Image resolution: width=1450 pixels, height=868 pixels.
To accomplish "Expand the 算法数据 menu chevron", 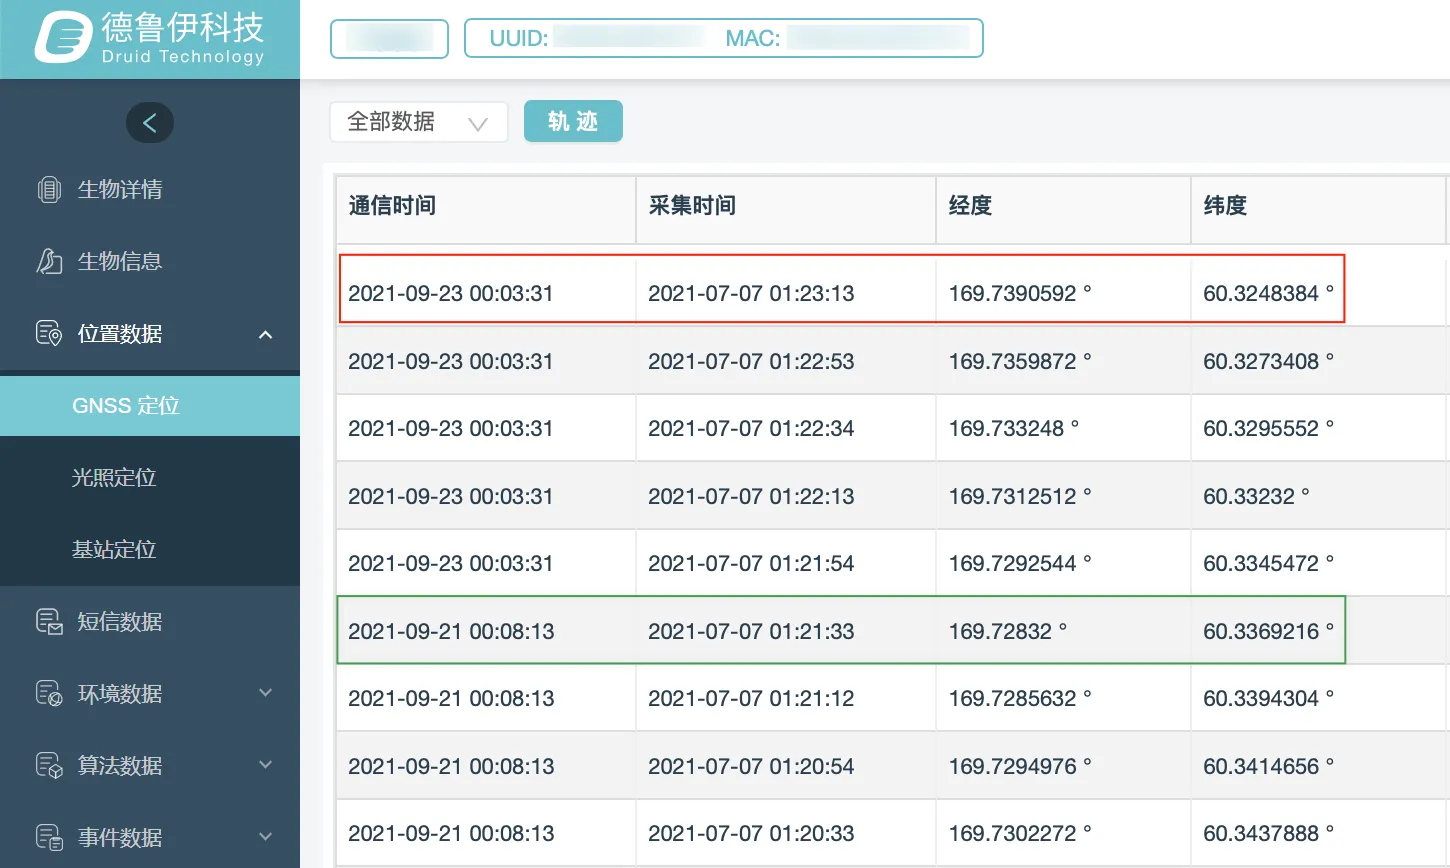I will point(265,765).
